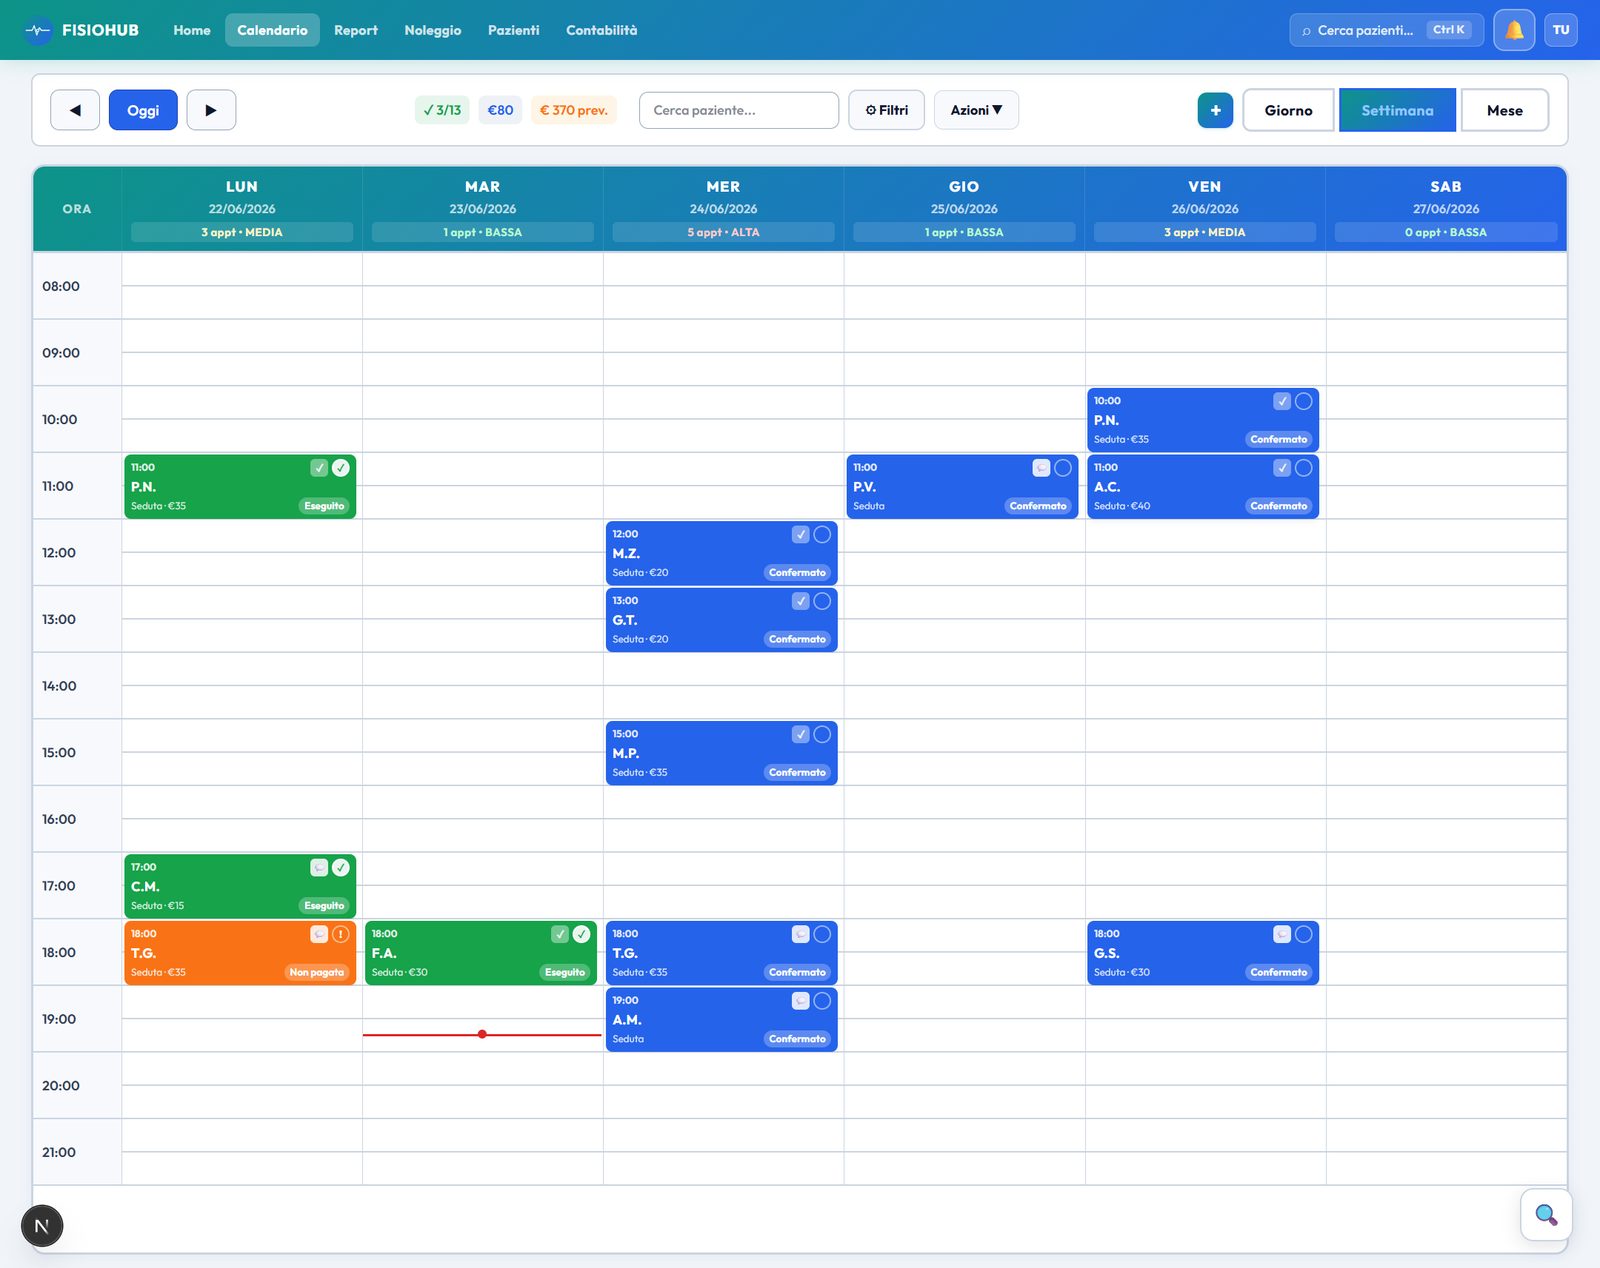1600x1268 pixels.
Task: Open the Filtri filter options
Action: point(886,110)
